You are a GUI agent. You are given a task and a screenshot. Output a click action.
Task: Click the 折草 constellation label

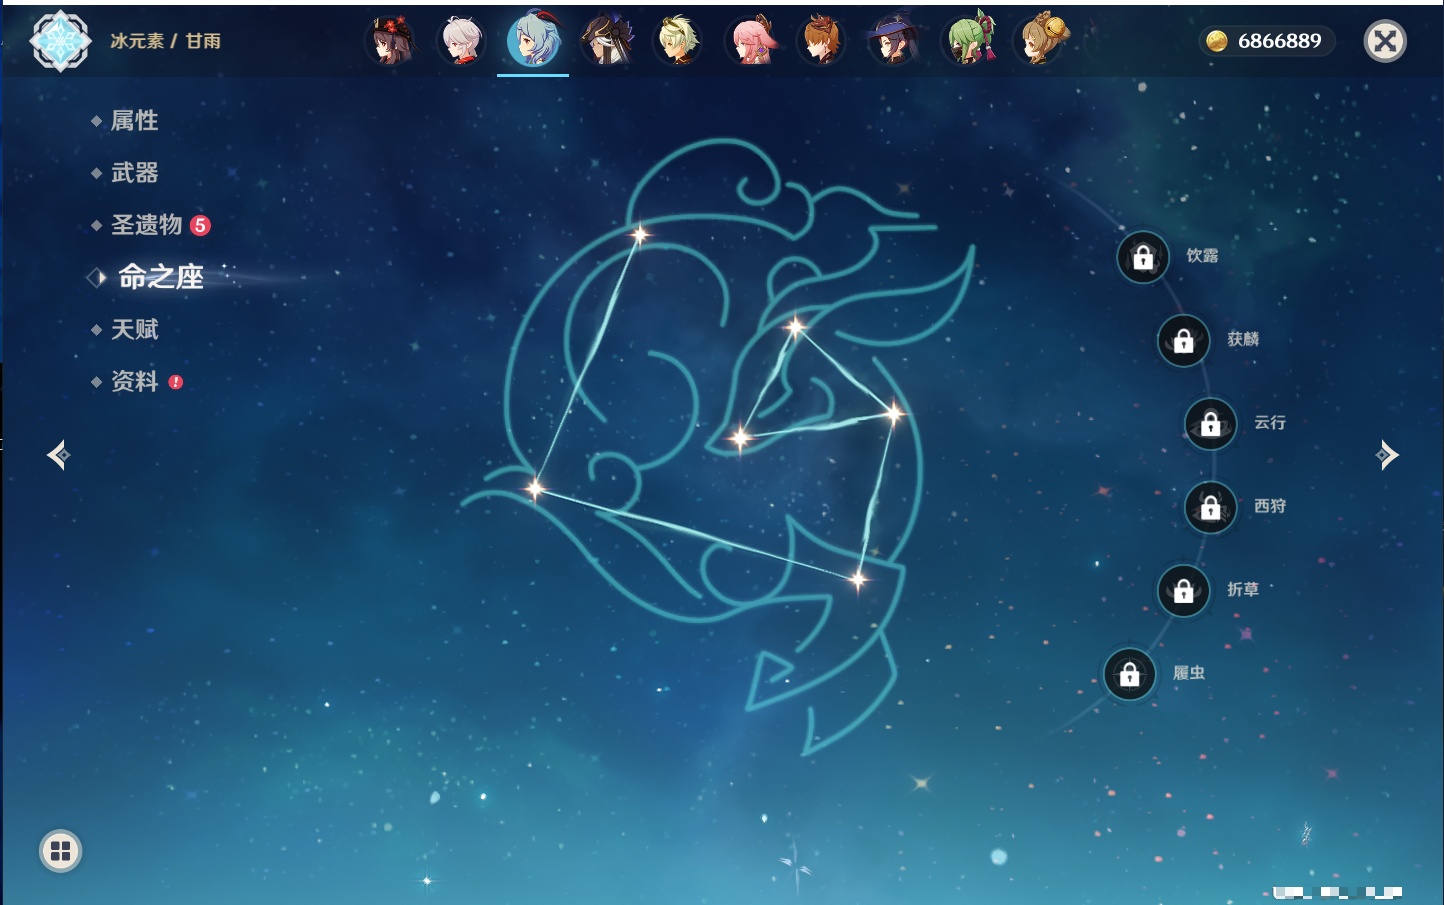tap(1243, 590)
